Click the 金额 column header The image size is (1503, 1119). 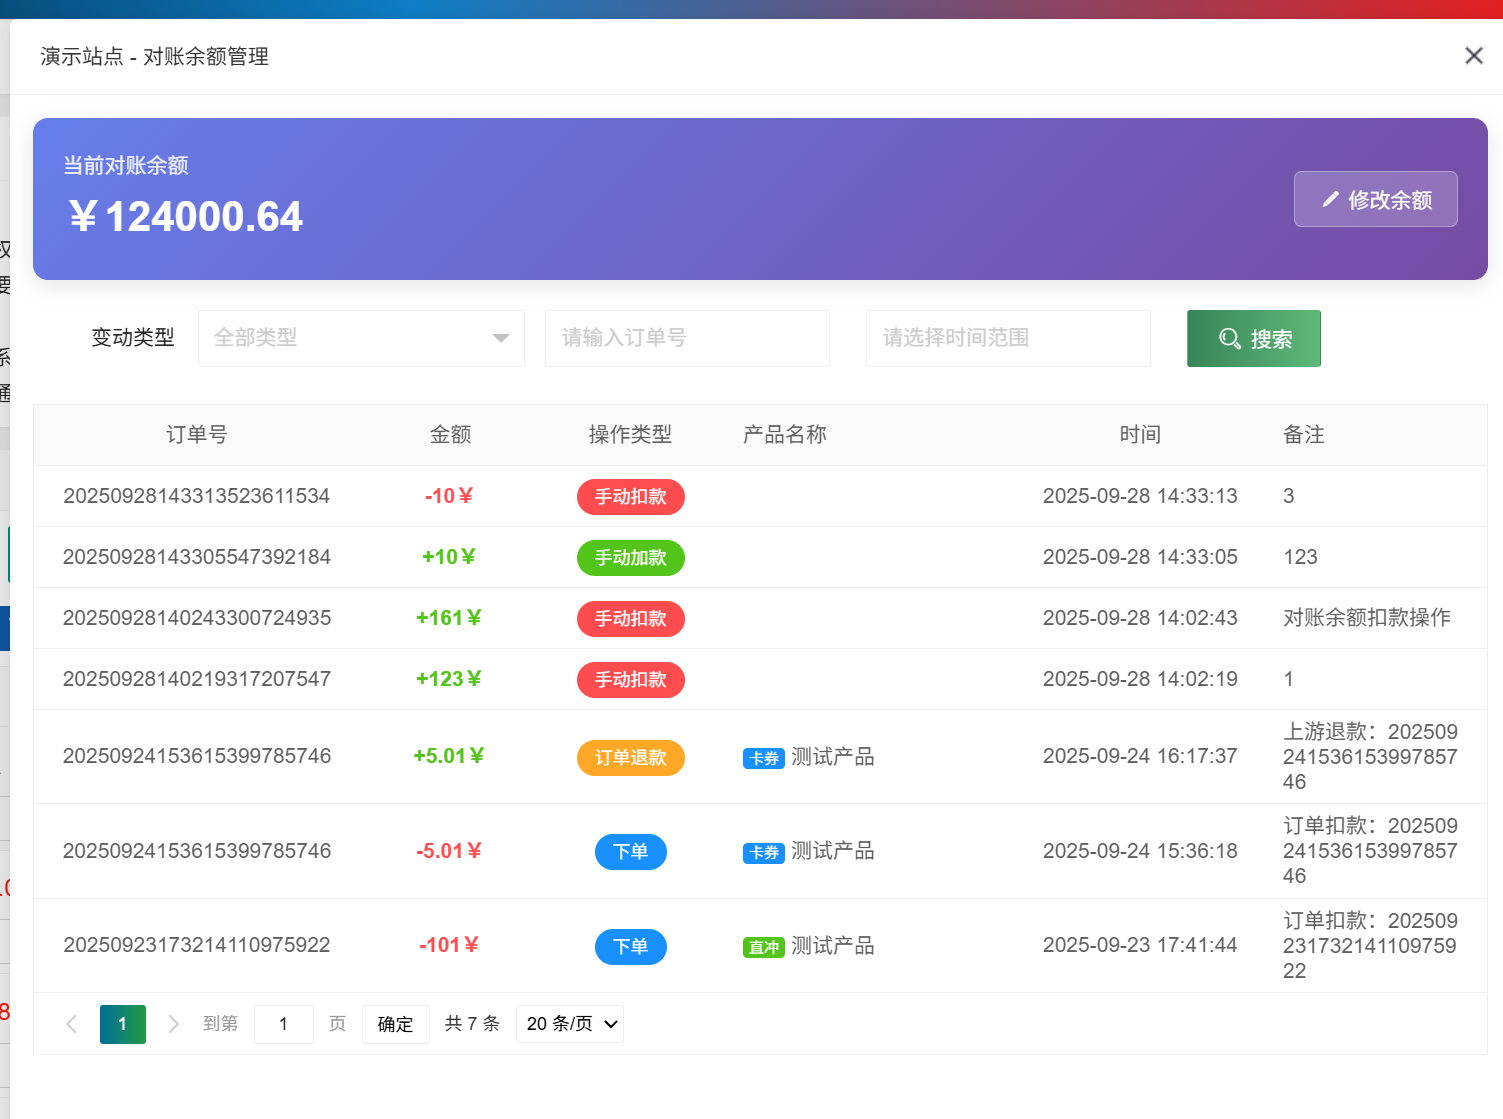(x=450, y=435)
